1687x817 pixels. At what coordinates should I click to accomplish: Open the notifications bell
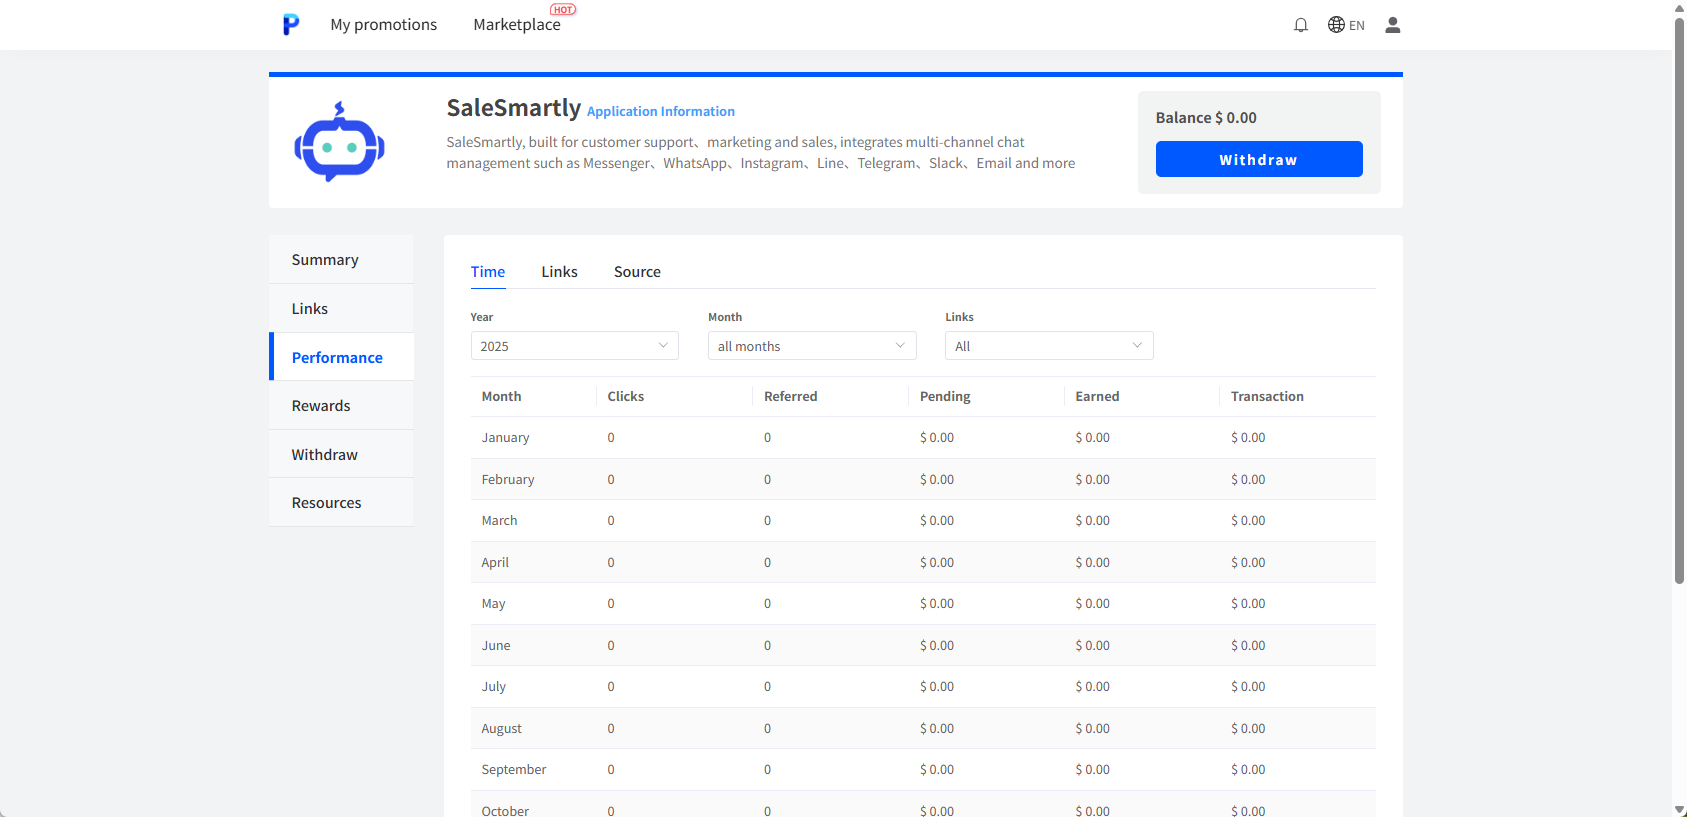click(1300, 25)
